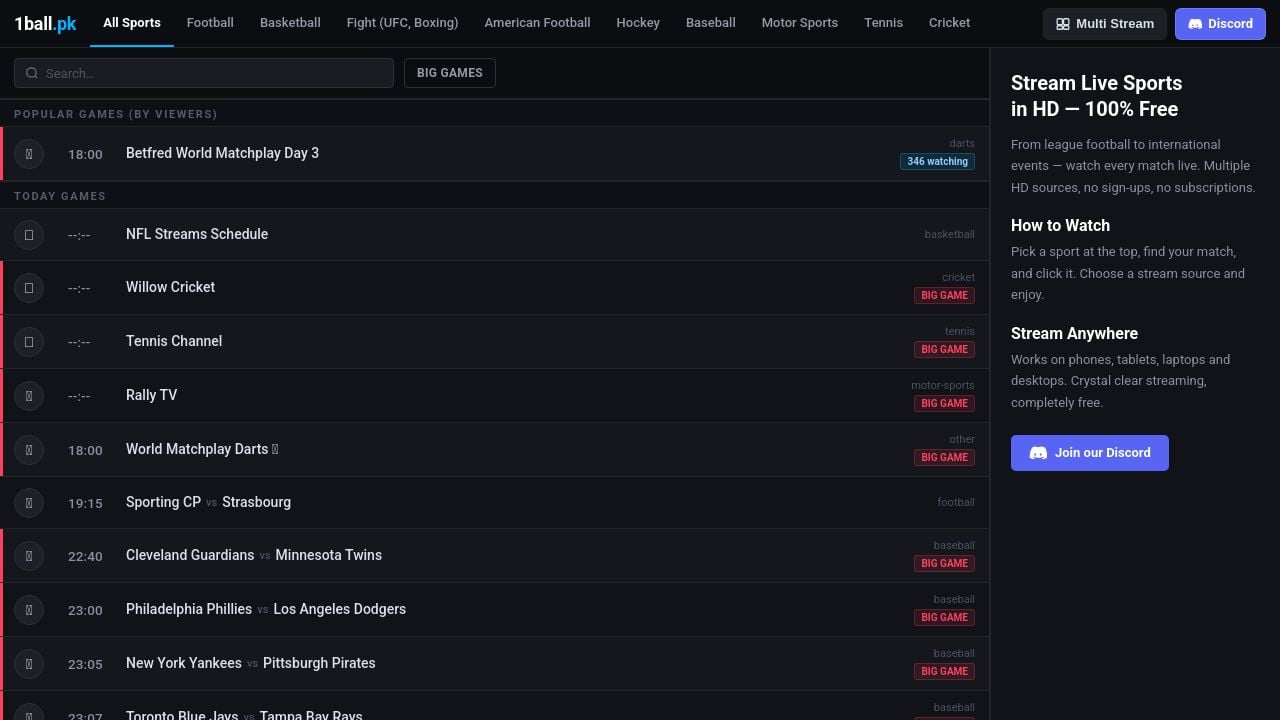1280x720 pixels.
Task: Click the sport icon for Sporting CP match
Action: (x=29, y=503)
